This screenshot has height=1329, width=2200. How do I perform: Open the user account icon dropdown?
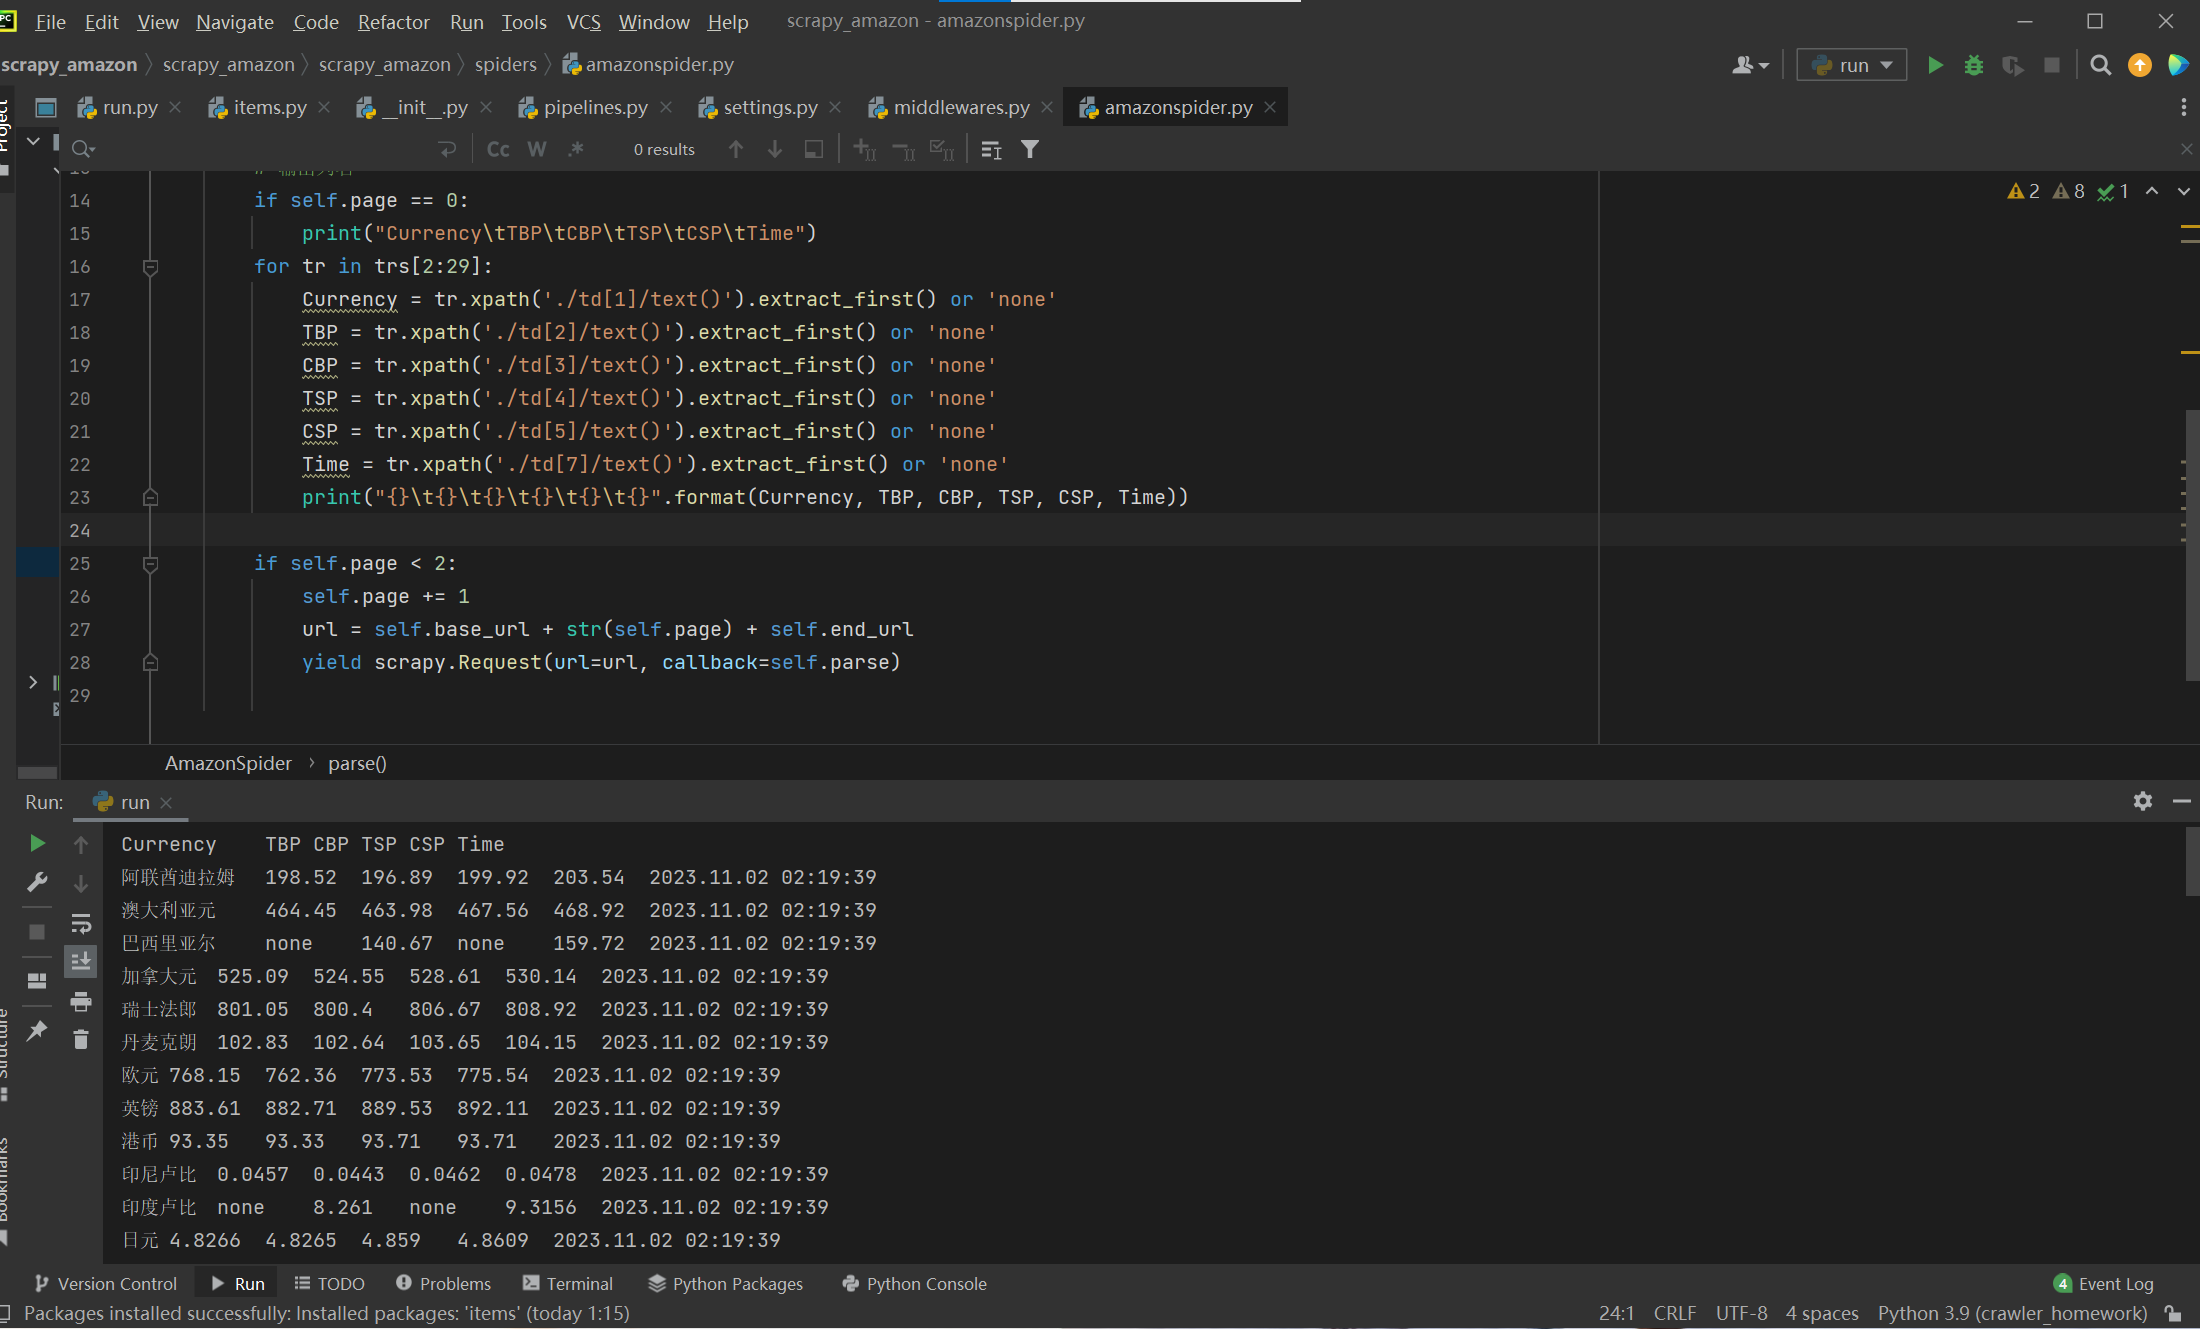point(1750,66)
